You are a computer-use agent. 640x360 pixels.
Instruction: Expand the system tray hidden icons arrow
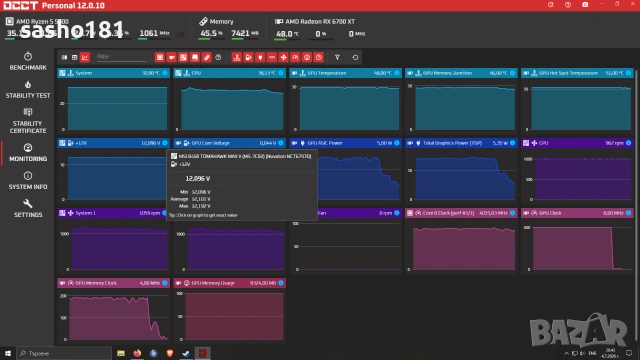[x=566, y=353]
